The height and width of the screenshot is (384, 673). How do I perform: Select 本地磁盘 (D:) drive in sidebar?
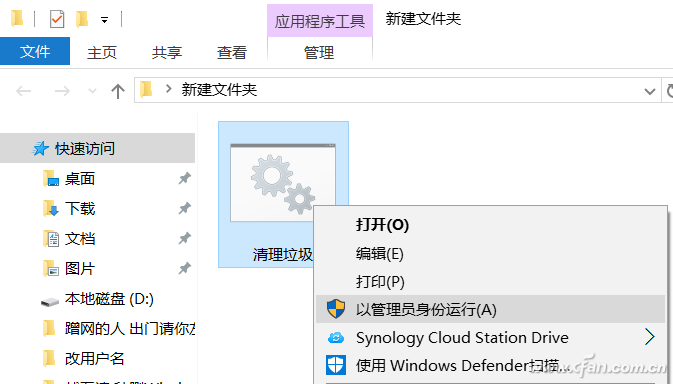coord(109,299)
